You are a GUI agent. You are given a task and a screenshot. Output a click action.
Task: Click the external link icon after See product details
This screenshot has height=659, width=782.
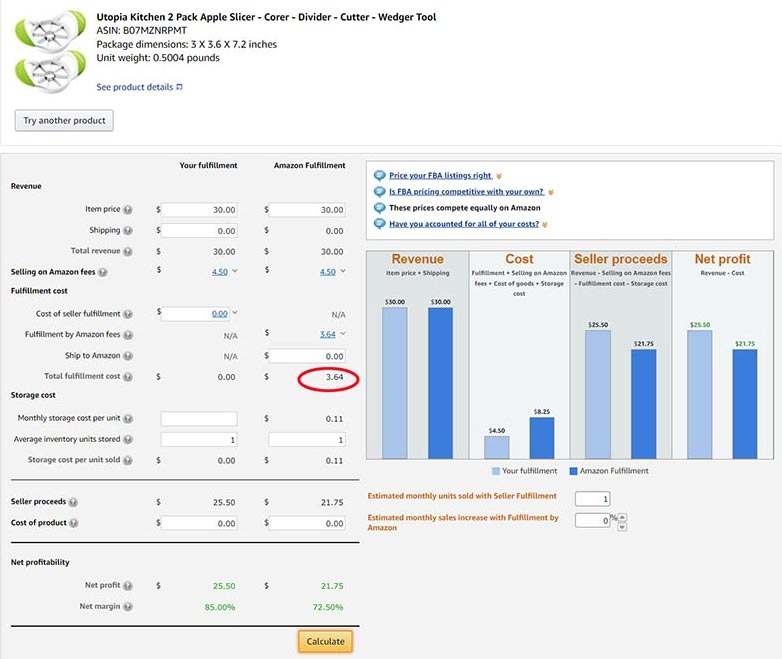coord(180,87)
